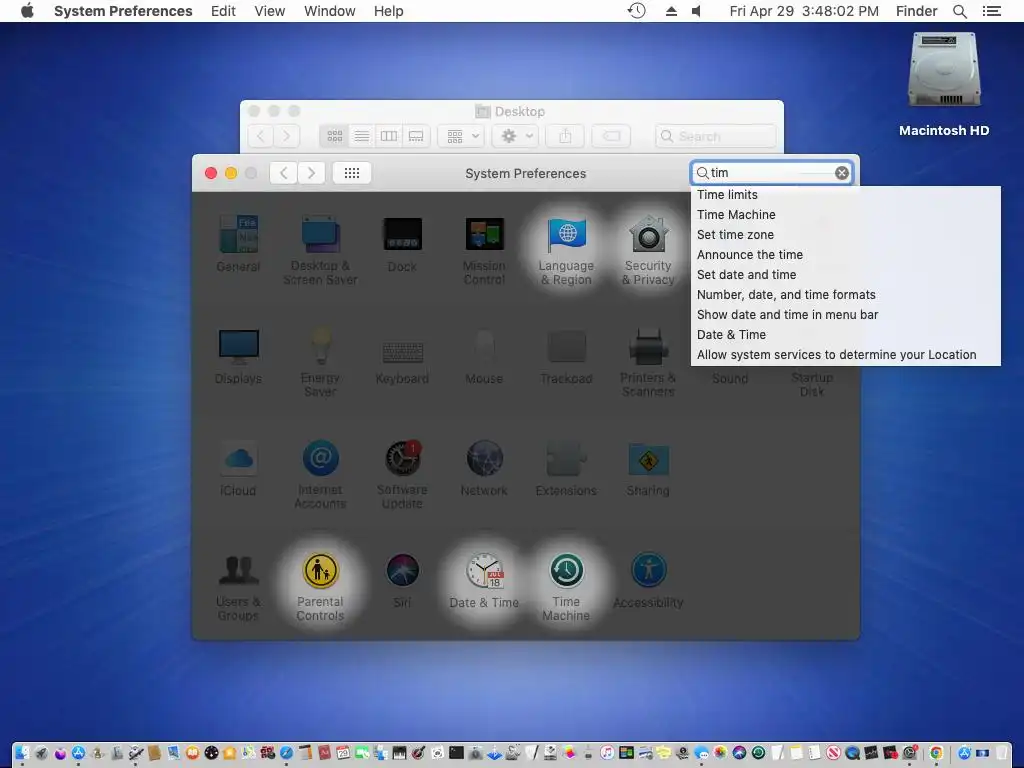Image resolution: width=1024 pixels, height=768 pixels.
Task: Open the Displays preference pane
Action: coord(238,356)
